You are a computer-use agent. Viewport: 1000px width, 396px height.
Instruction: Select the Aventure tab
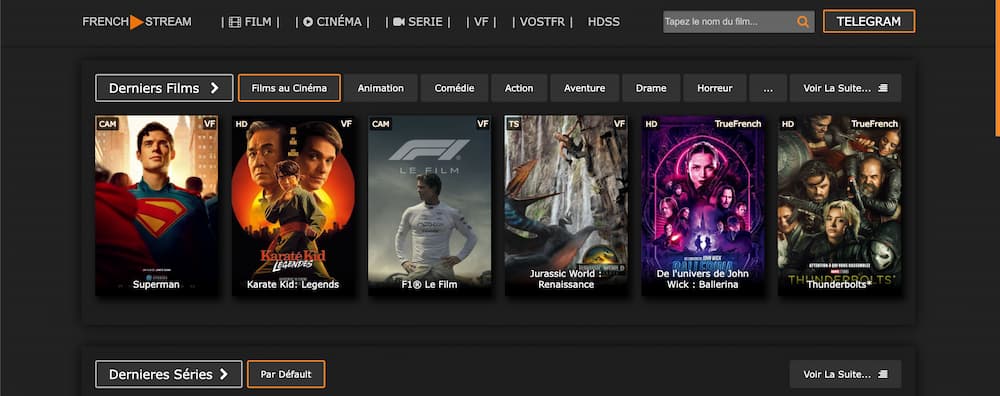585,88
